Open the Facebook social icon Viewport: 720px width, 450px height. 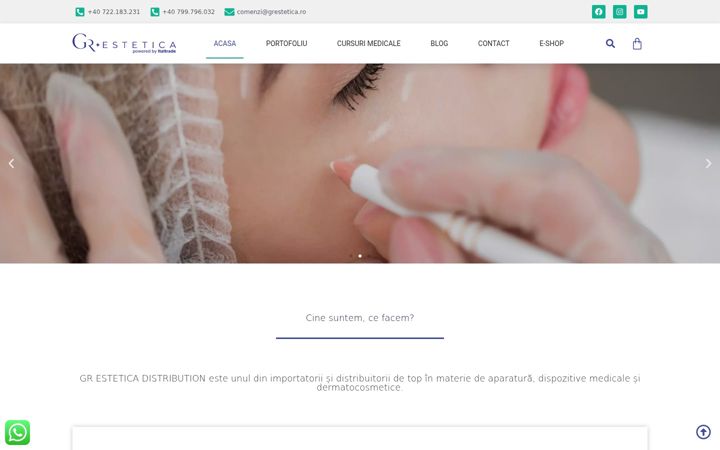(598, 12)
